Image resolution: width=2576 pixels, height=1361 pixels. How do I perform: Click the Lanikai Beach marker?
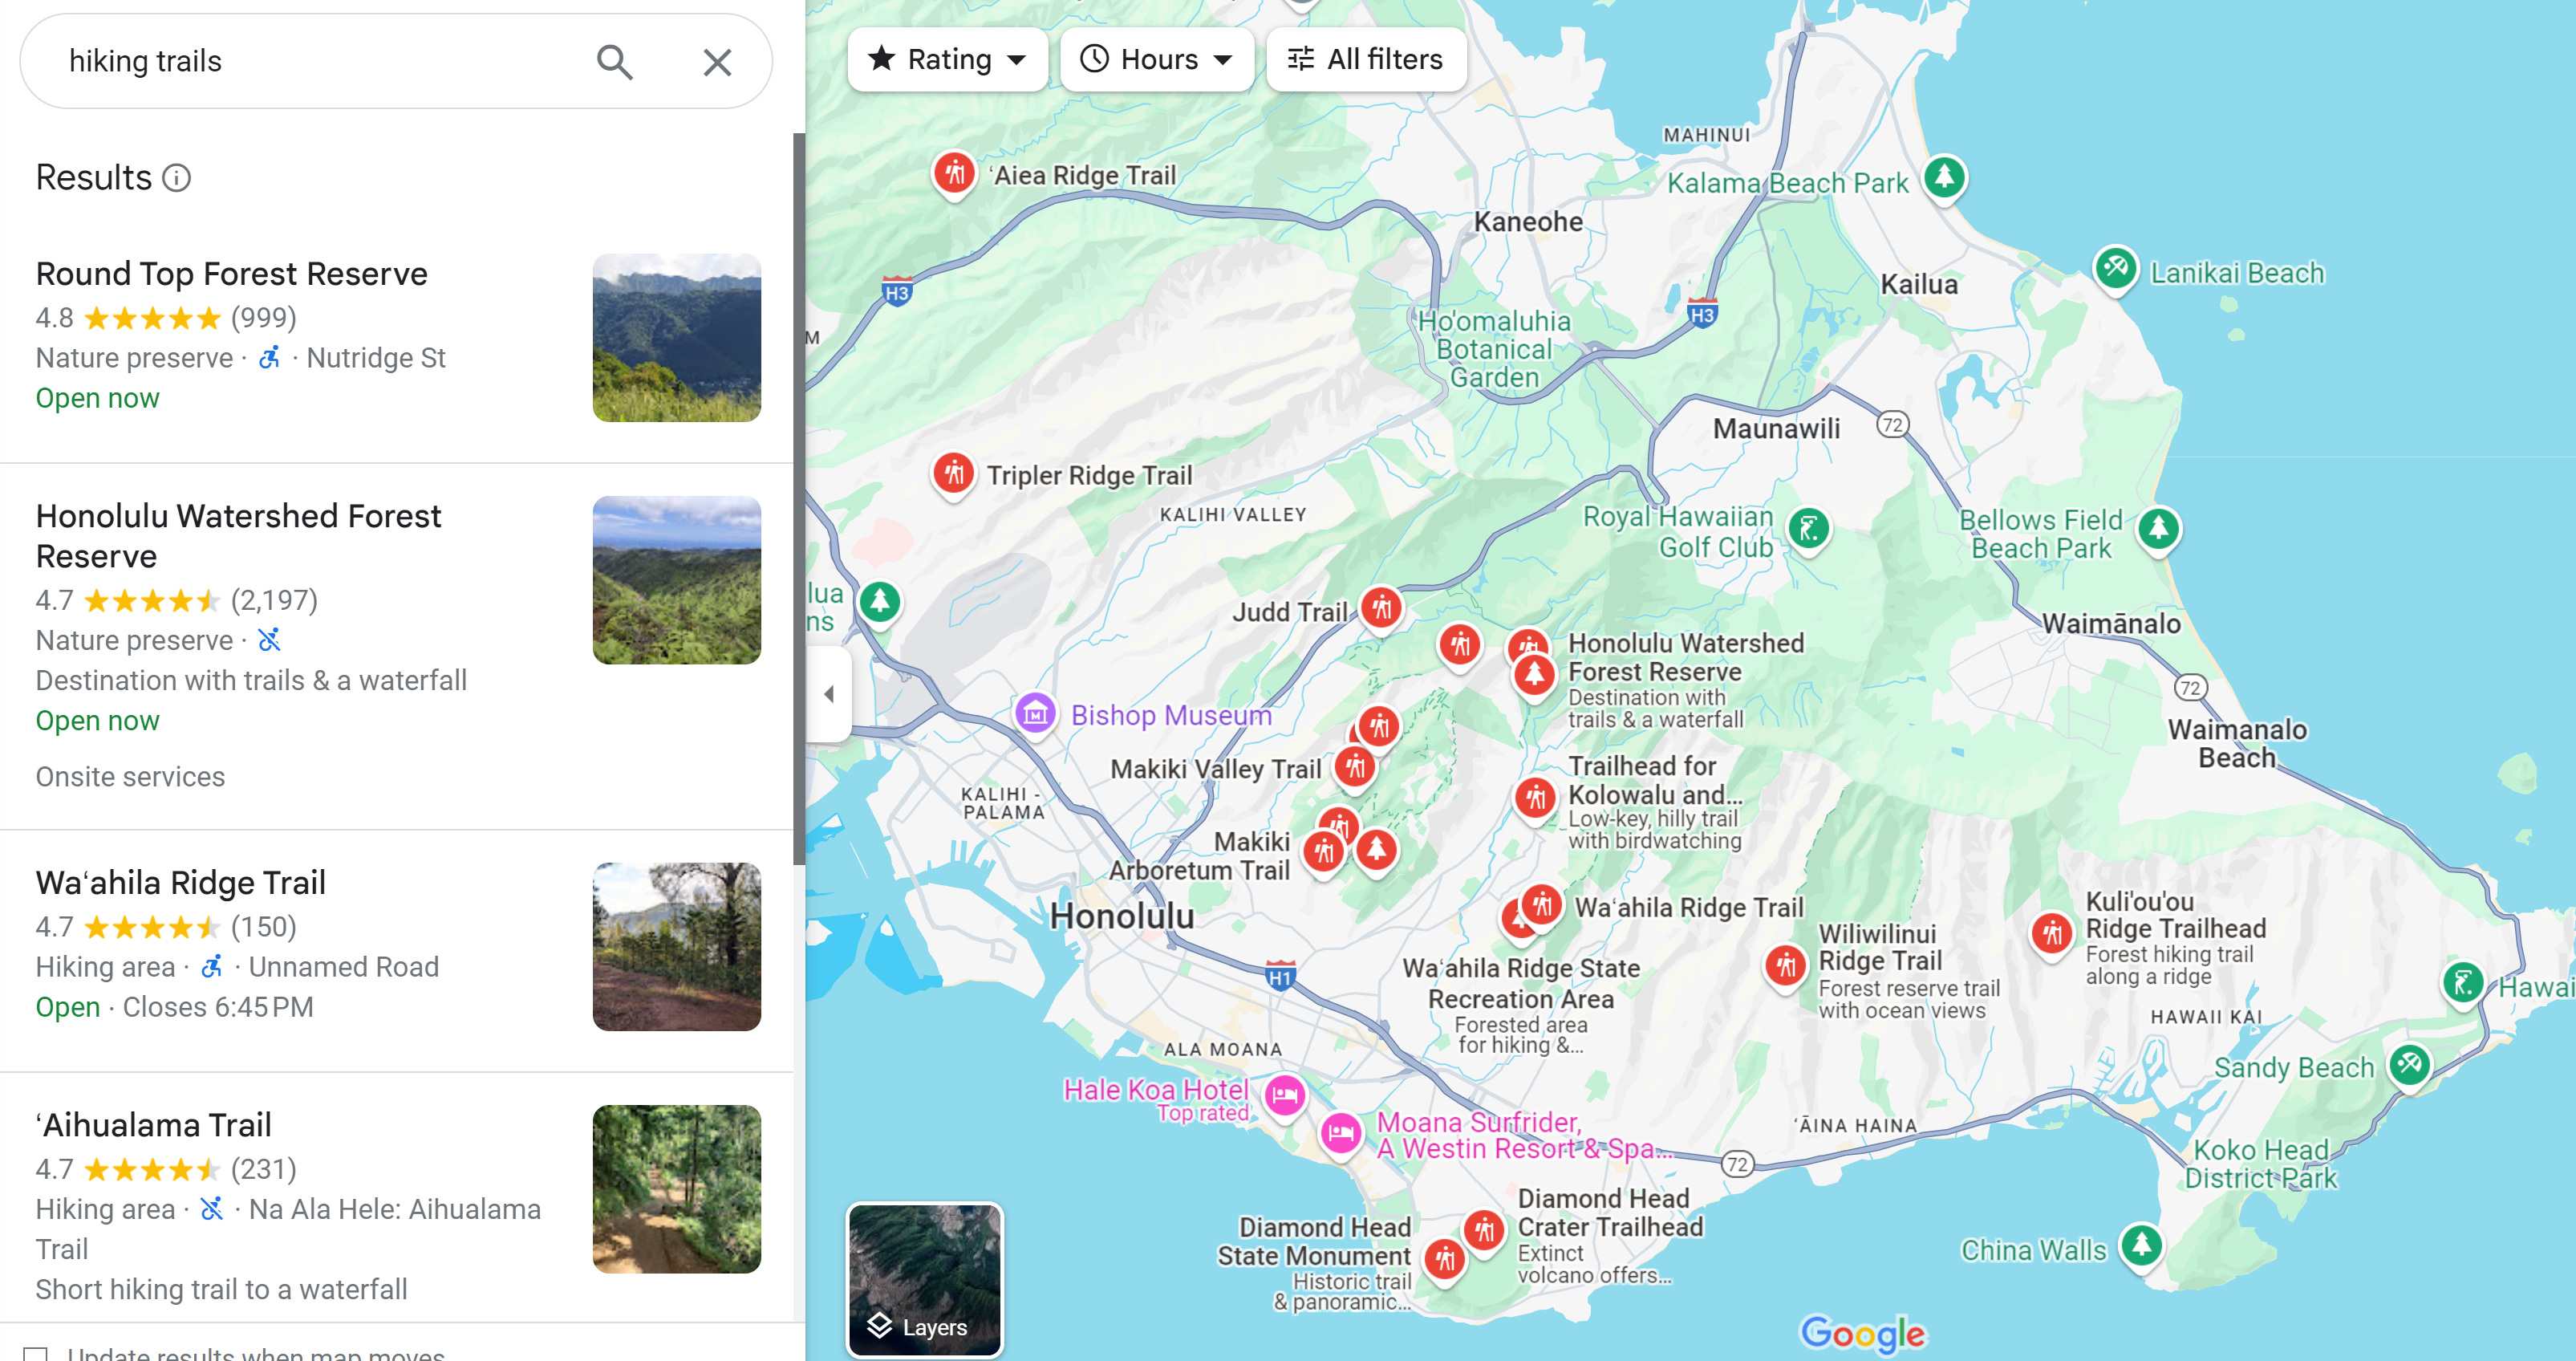point(2115,270)
